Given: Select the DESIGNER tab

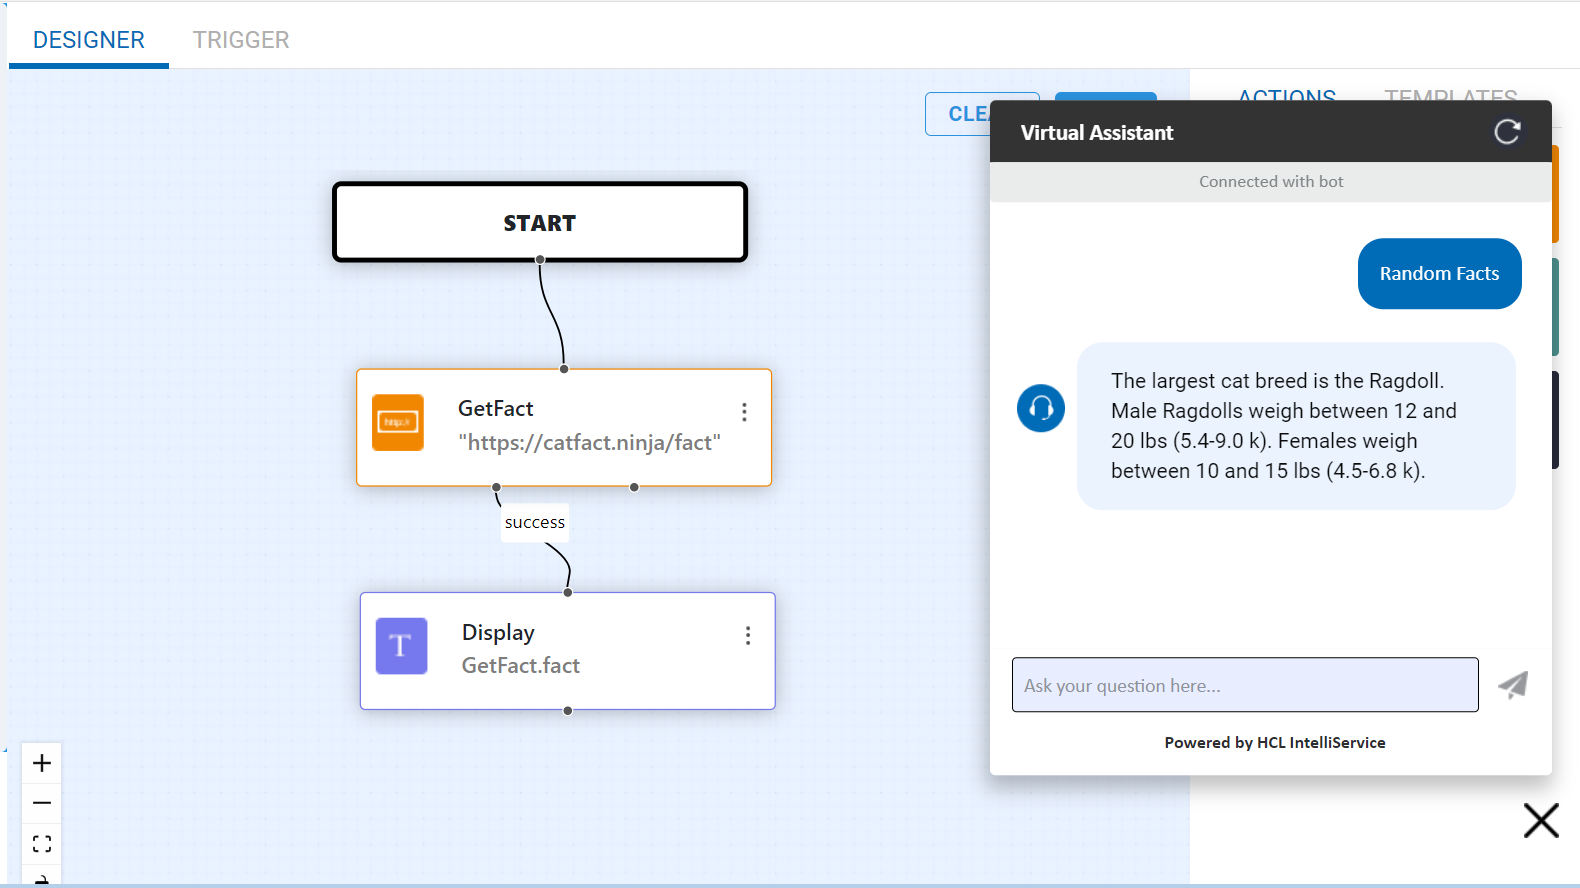Looking at the screenshot, I should click(89, 40).
